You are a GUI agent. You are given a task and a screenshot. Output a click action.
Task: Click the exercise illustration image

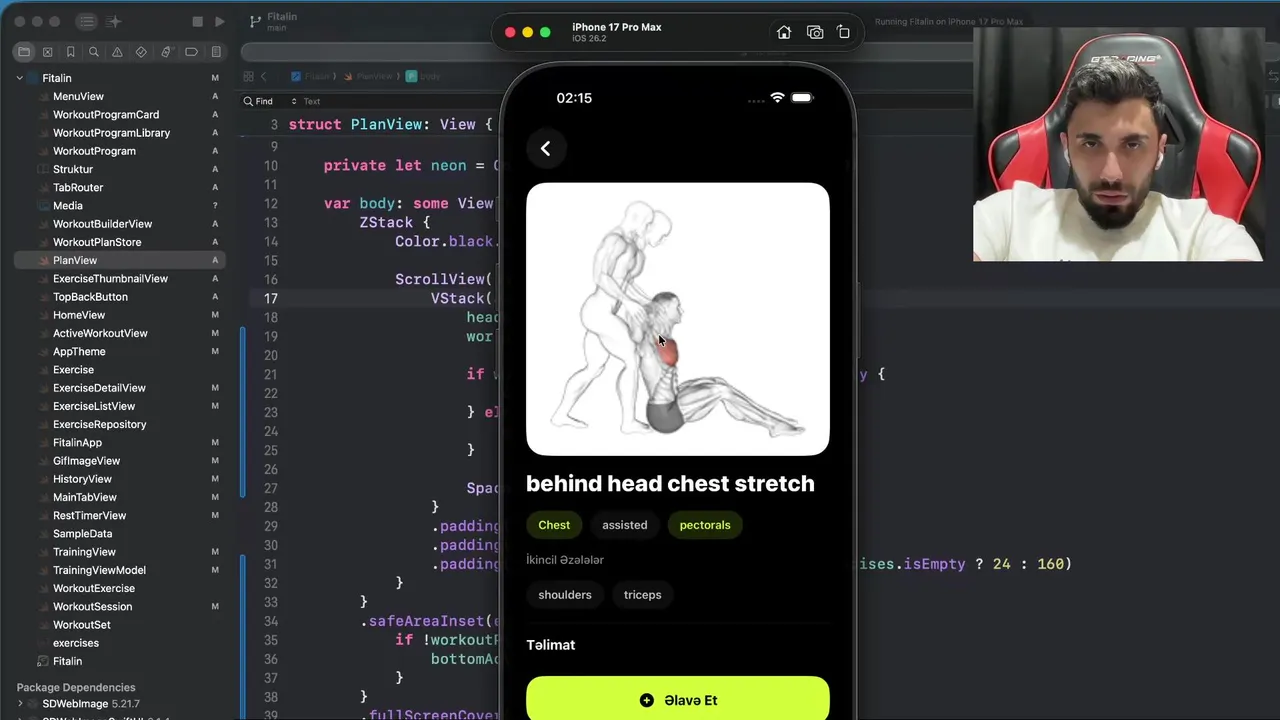(678, 319)
